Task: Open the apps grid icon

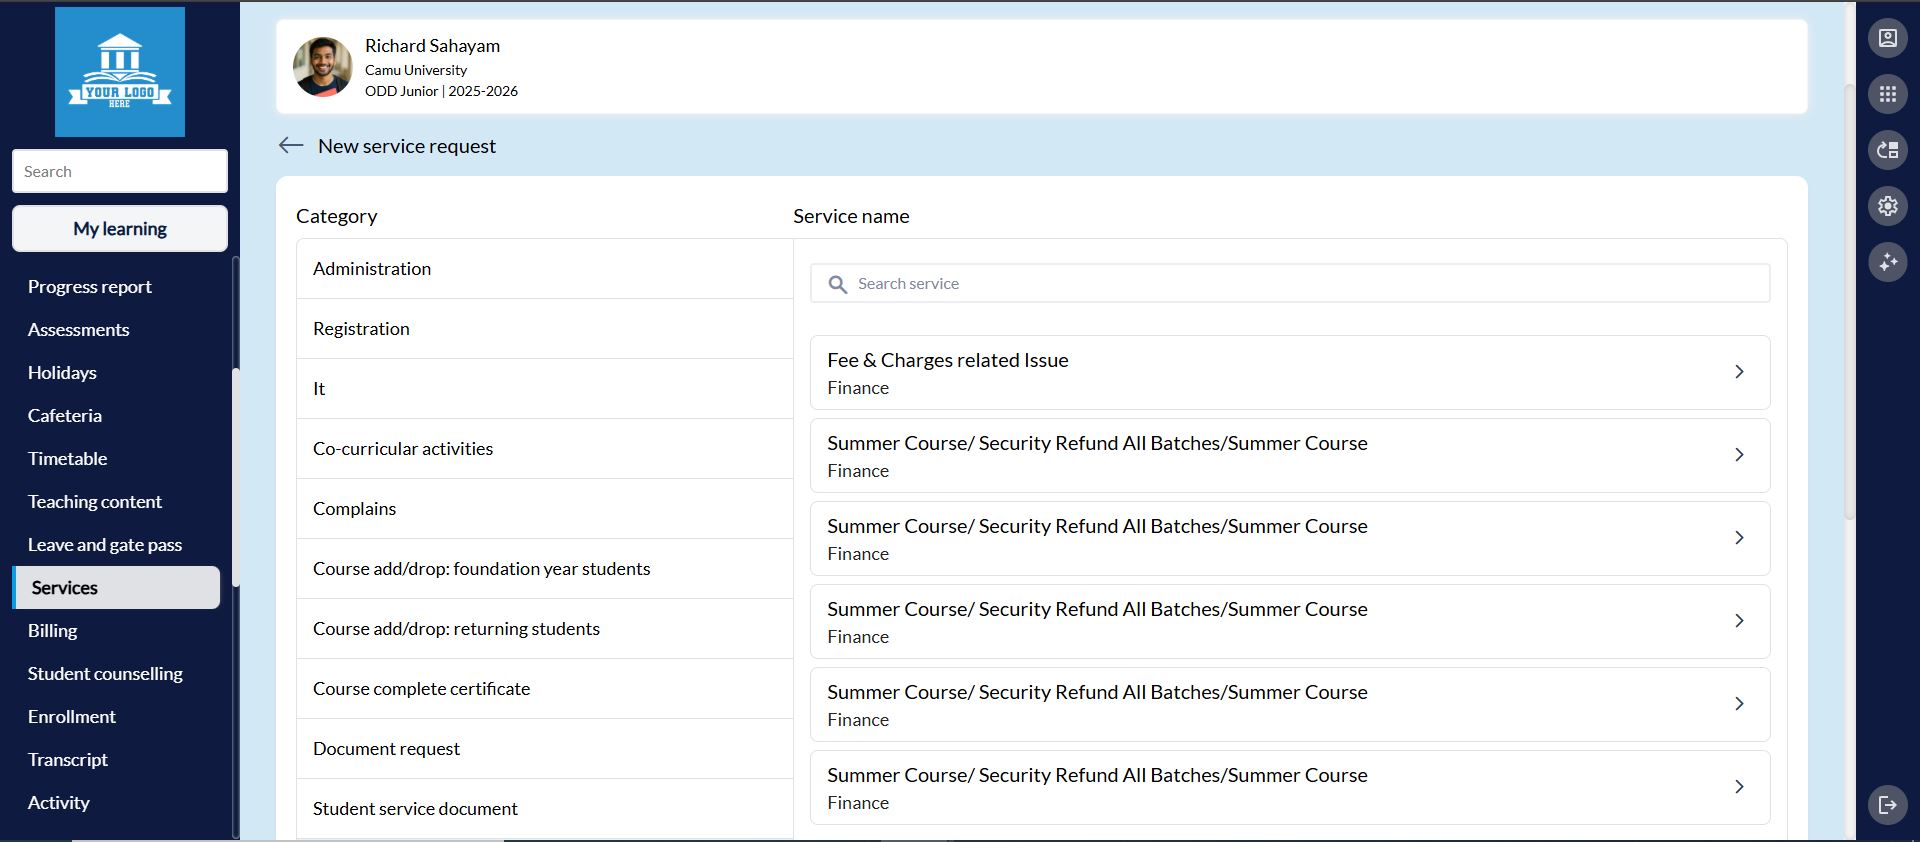Action: 1887,94
